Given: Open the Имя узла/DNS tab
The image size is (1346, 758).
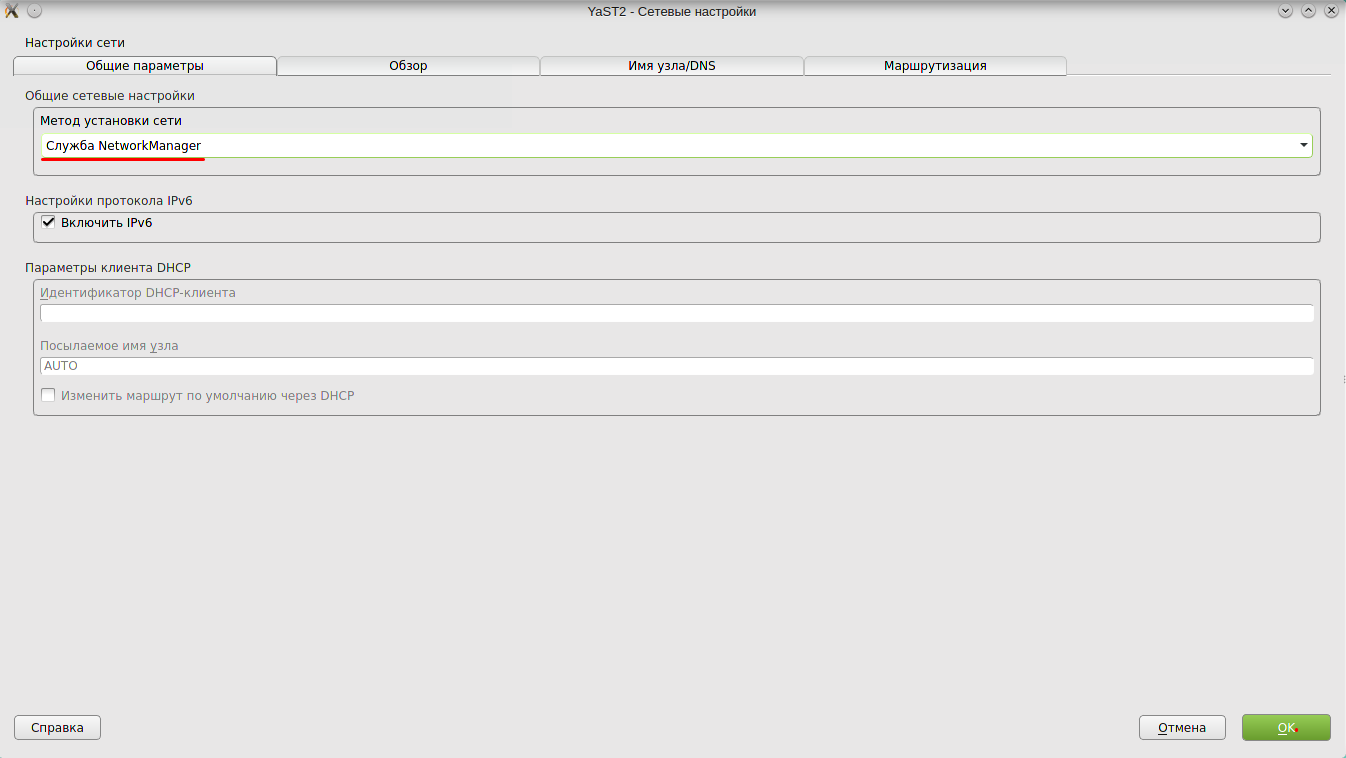Looking at the screenshot, I should (x=672, y=66).
